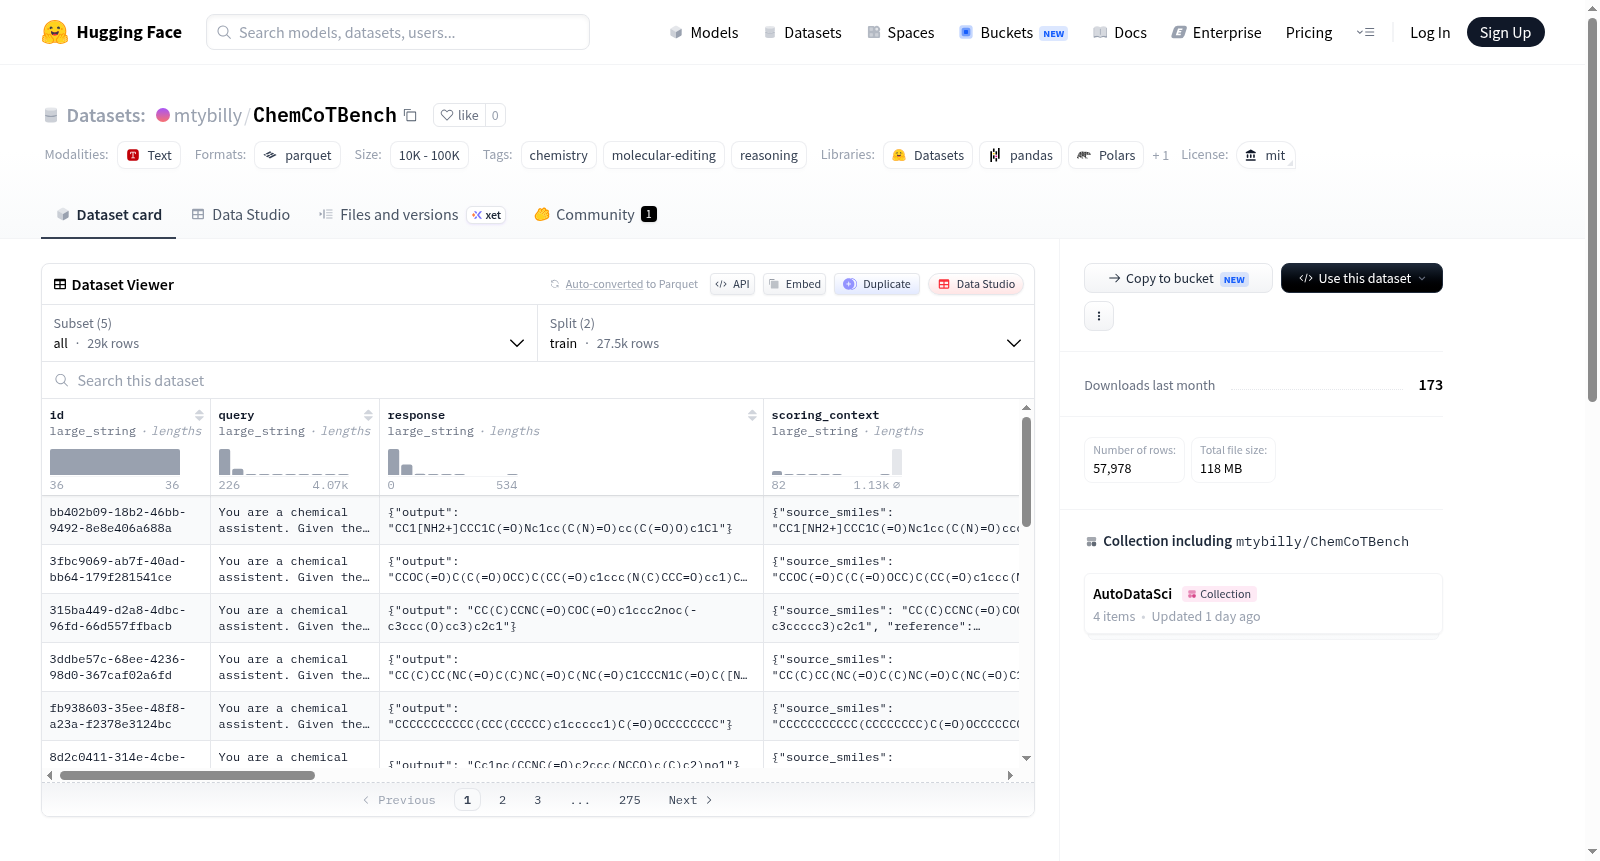Click the response length histogram

point(453,462)
